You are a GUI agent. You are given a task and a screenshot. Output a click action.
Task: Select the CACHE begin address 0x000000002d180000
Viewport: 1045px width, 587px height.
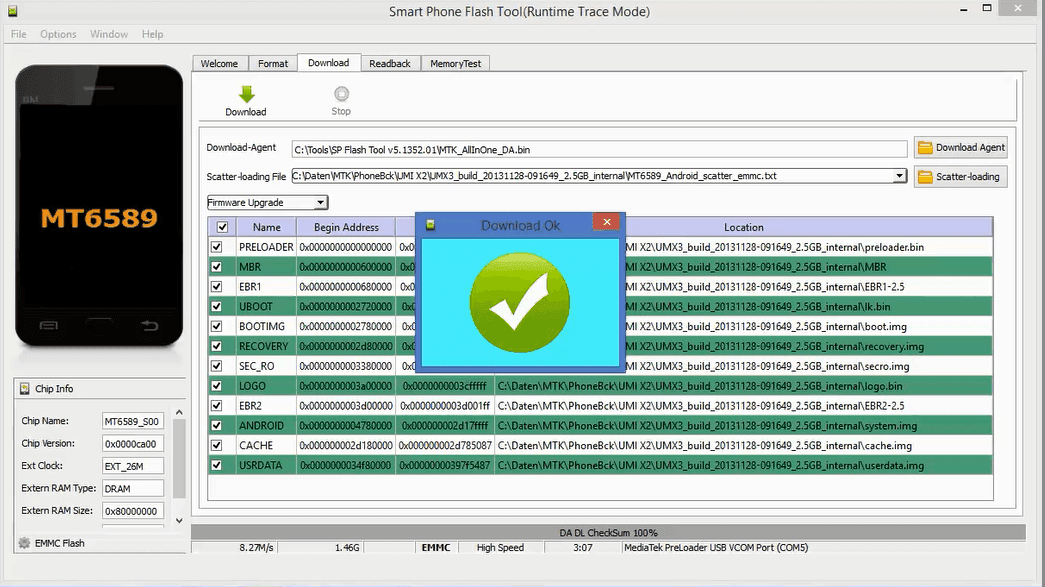[346, 445]
